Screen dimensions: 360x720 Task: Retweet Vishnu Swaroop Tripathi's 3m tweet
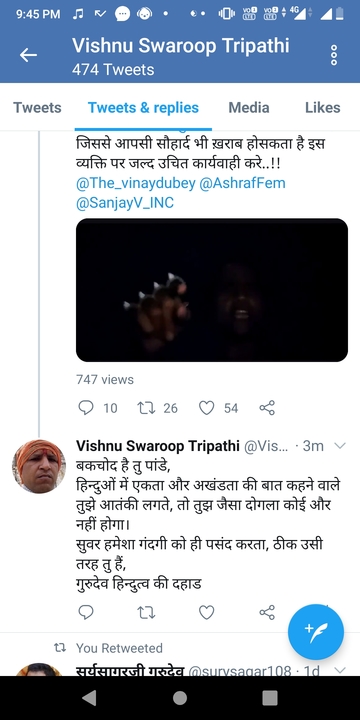pyautogui.click(x=146, y=612)
